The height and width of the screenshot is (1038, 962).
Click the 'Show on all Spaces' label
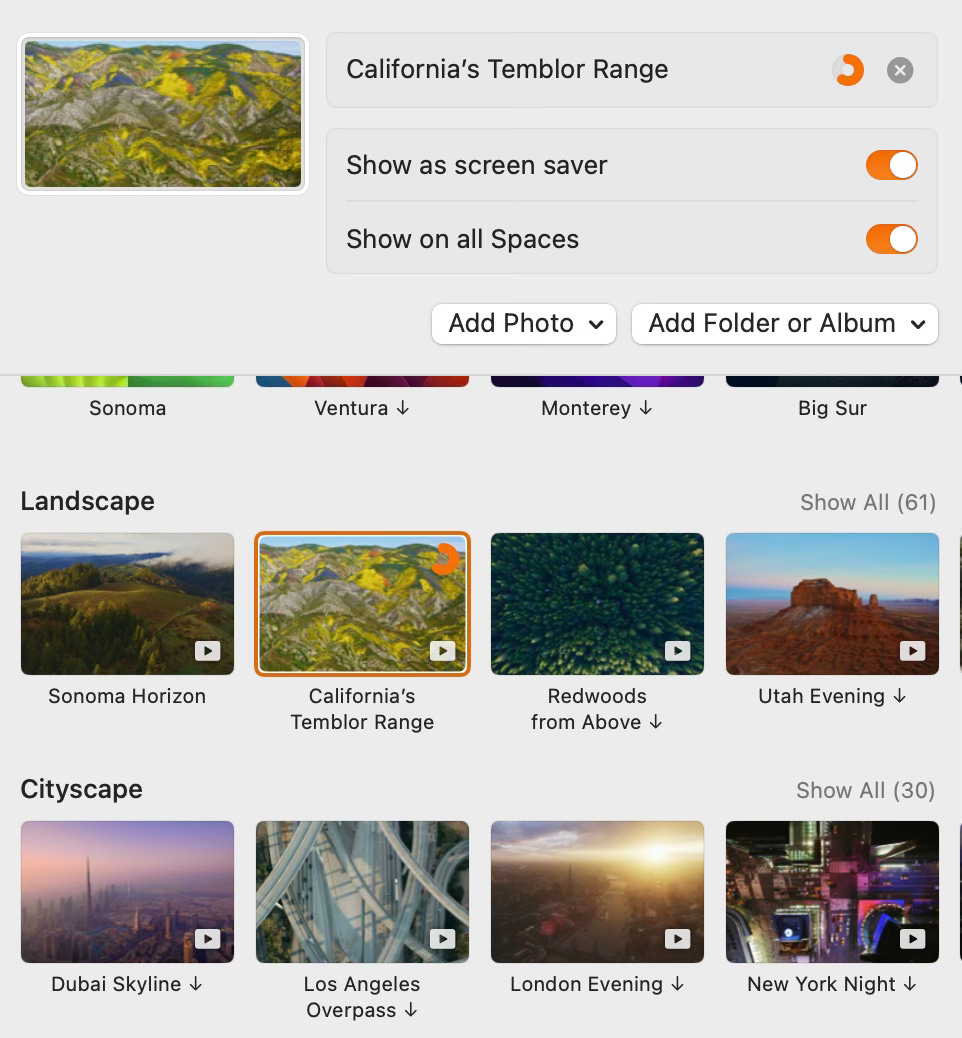(x=462, y=239)
